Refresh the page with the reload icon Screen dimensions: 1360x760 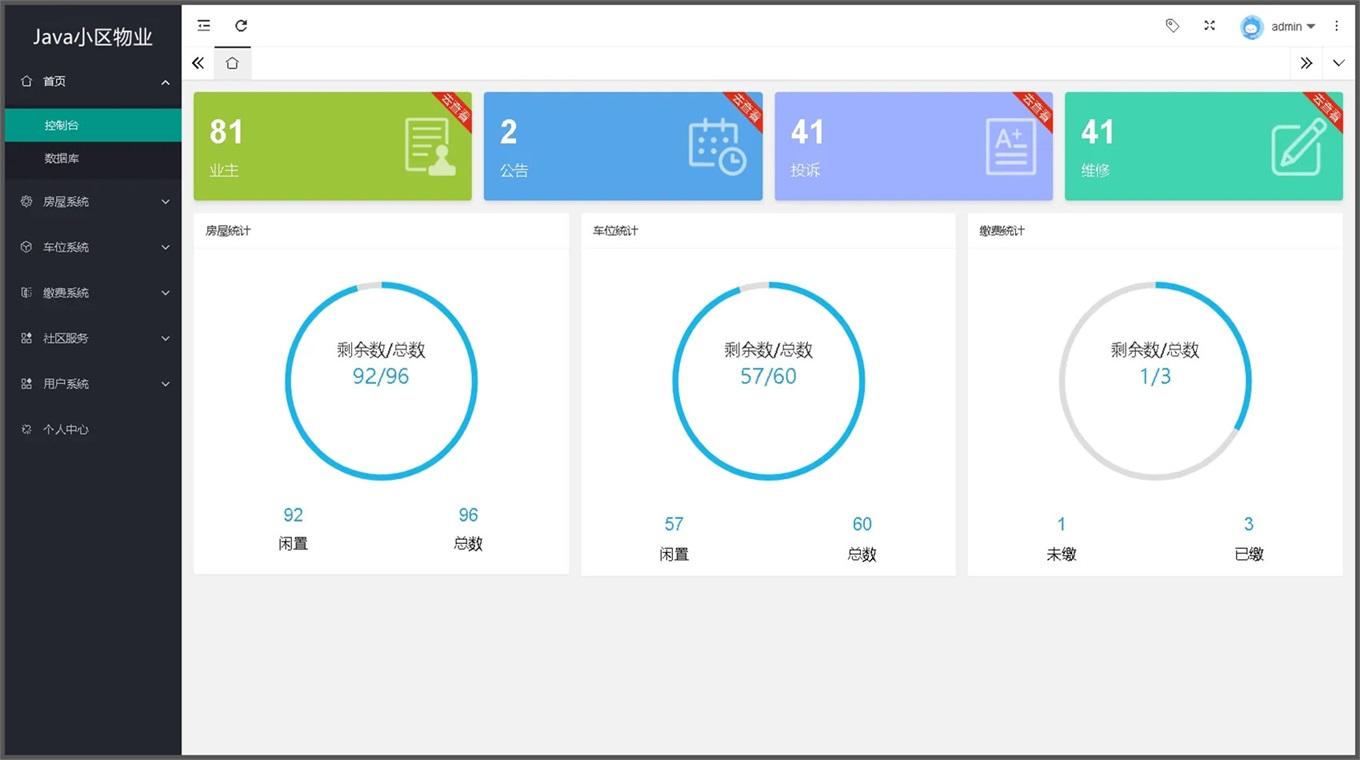(241, 26)
